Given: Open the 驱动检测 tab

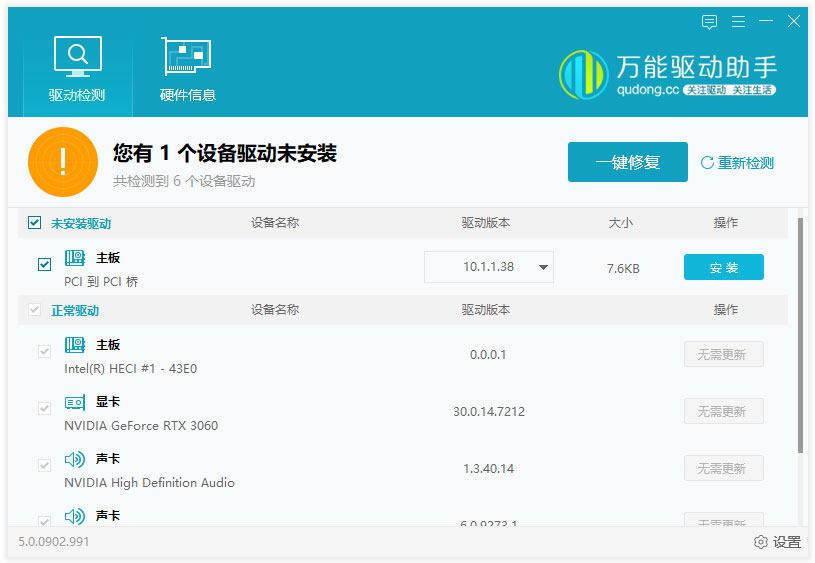Looking at the screenshot, I should click(77, 69).
